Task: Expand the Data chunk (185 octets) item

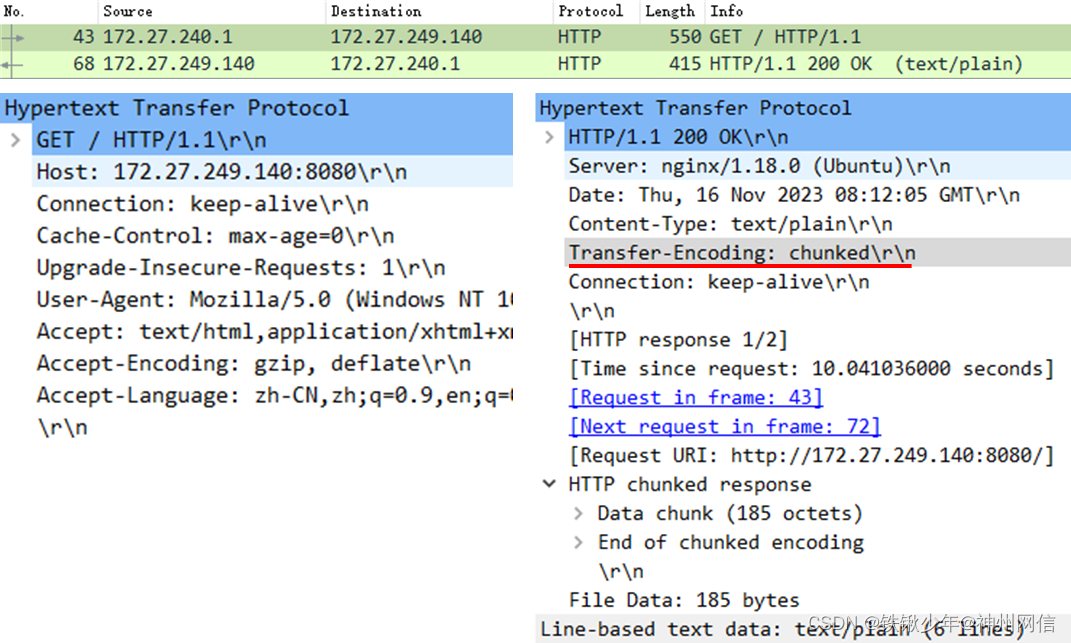Action: pyautogui.click(x=579, y=513)
